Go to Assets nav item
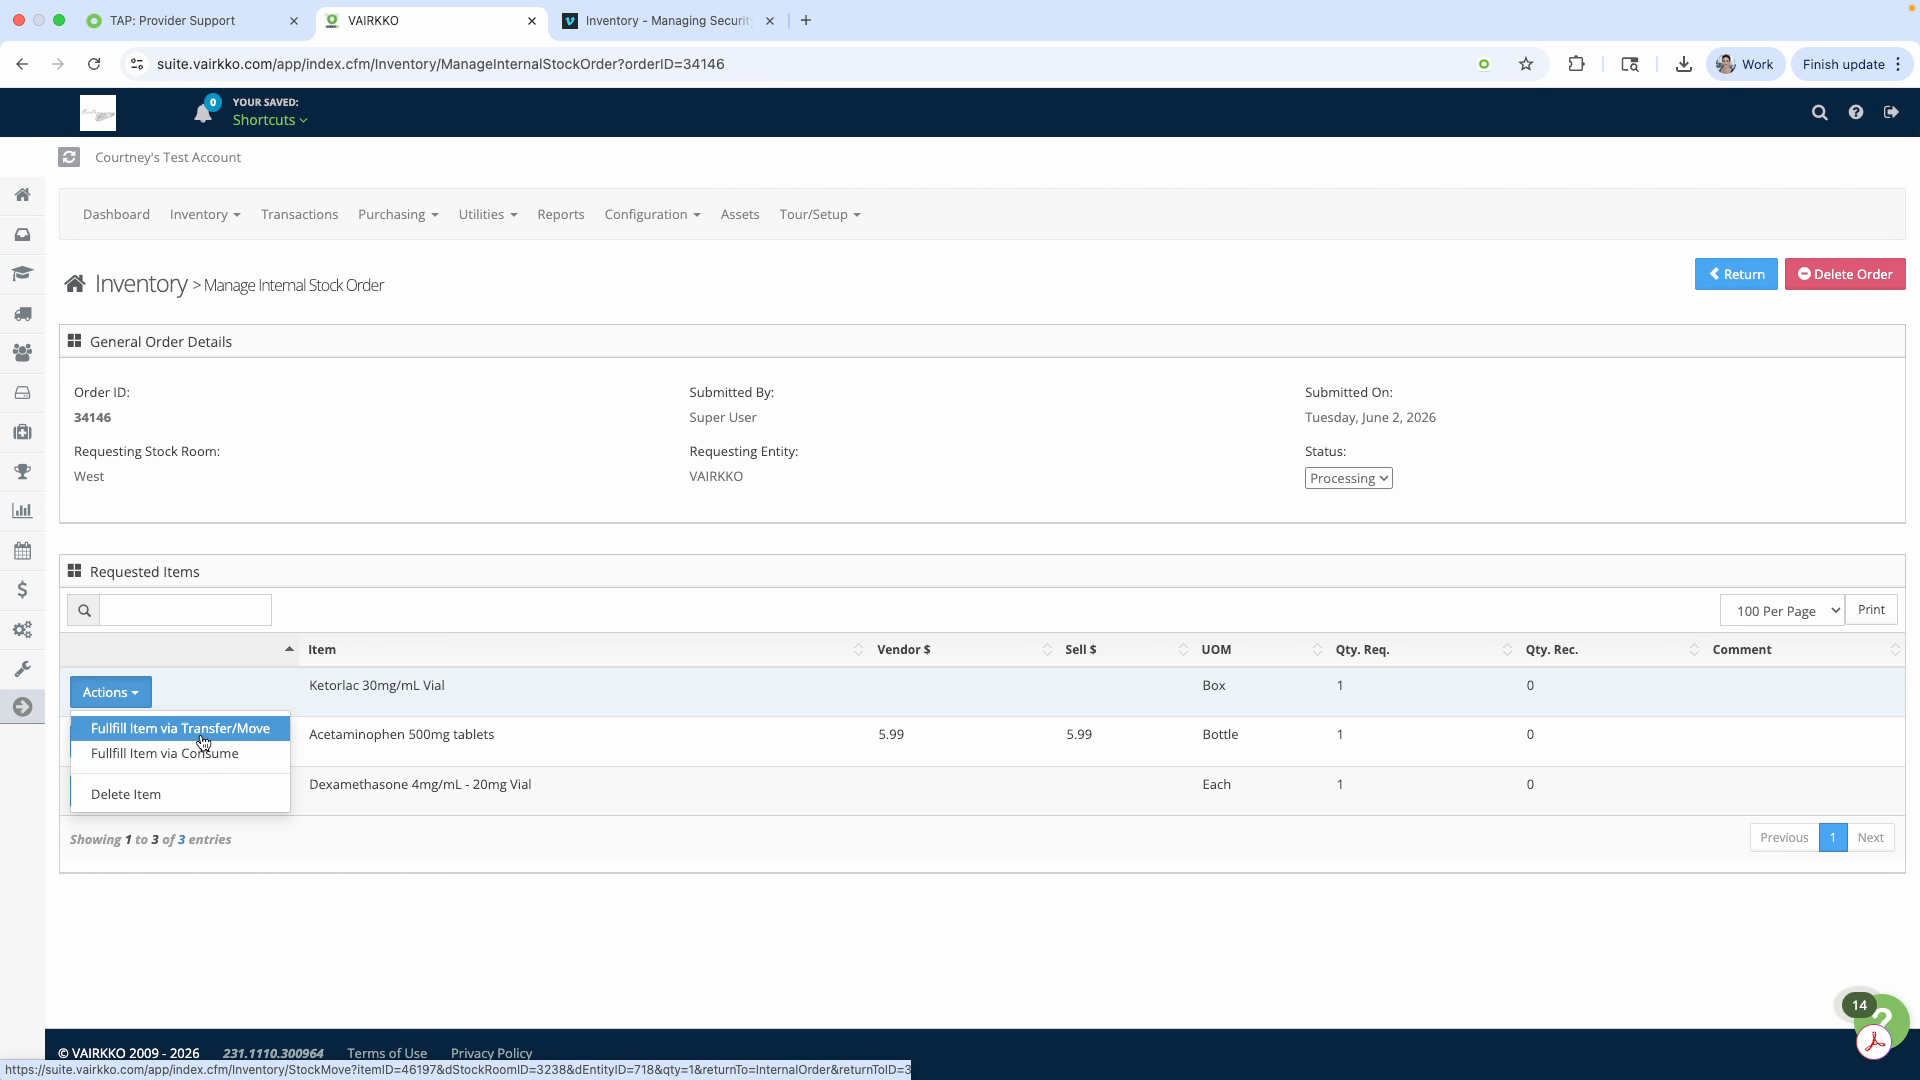Screen dimensions: 1920x1080 point(740,214)
